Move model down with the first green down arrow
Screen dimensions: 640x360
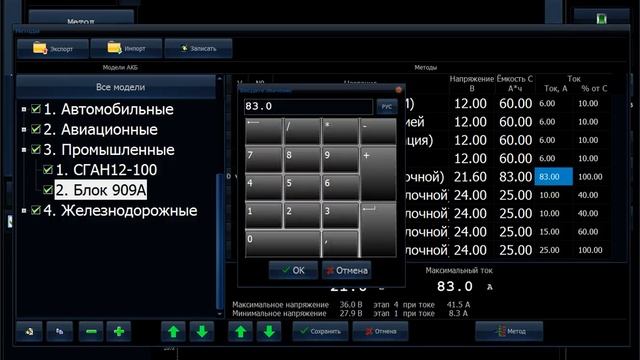coord(202,331)
